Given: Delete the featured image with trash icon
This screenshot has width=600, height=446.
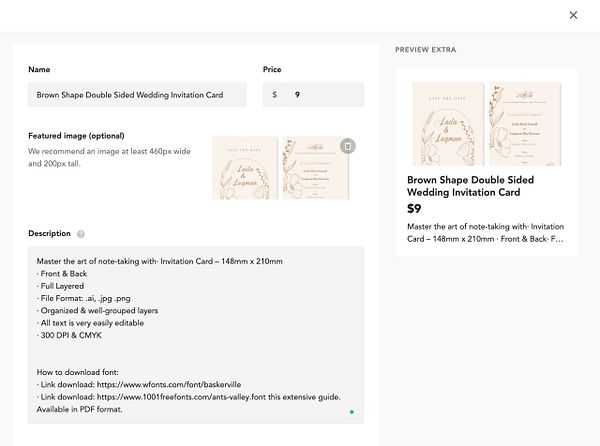Looking at the screenshot, I should tap(347, 146).
